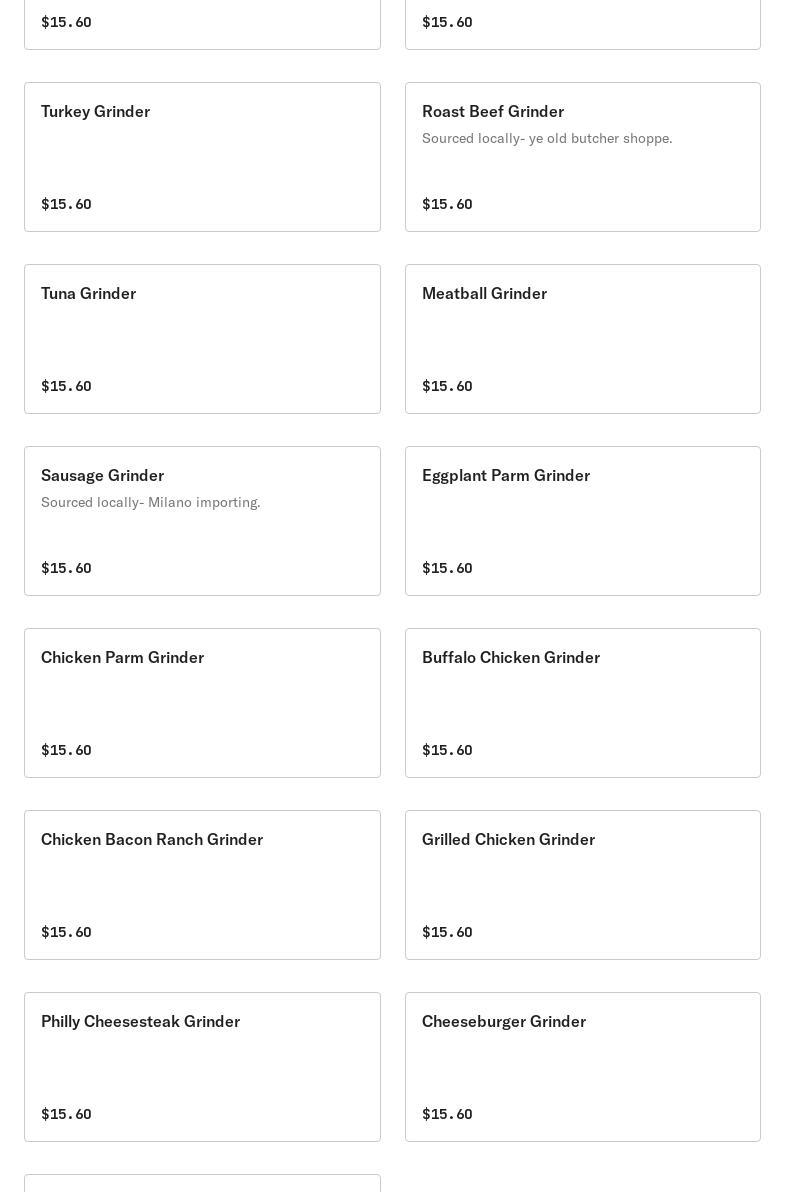The height and width of the screenshot is (1192, 785).
Task: Click the Cheeseburger Grinder price label
Action: 447,1114
